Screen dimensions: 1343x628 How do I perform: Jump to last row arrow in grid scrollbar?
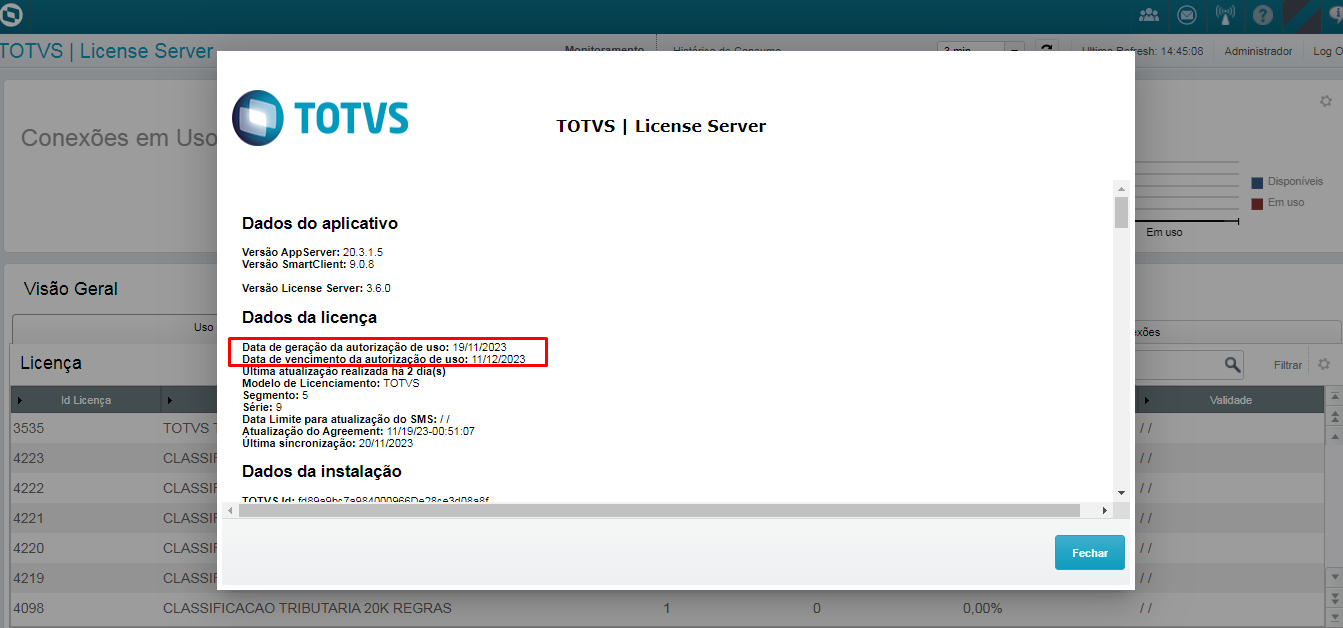[1333, 618]
